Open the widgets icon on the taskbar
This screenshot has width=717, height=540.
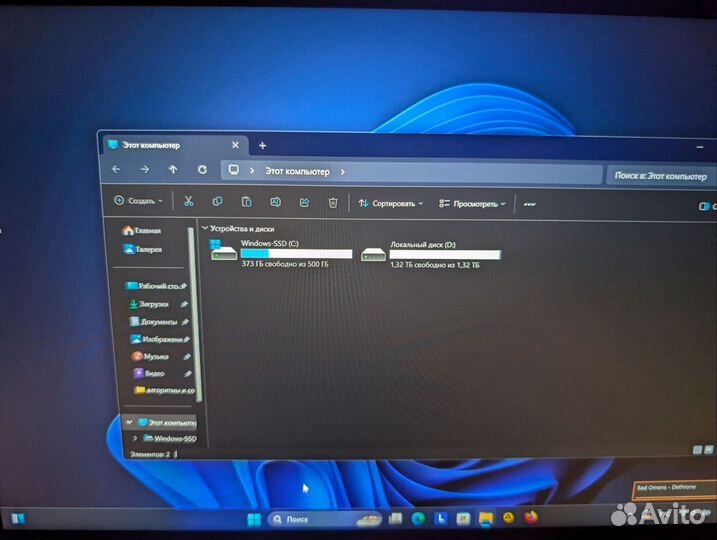click(18, 519)
